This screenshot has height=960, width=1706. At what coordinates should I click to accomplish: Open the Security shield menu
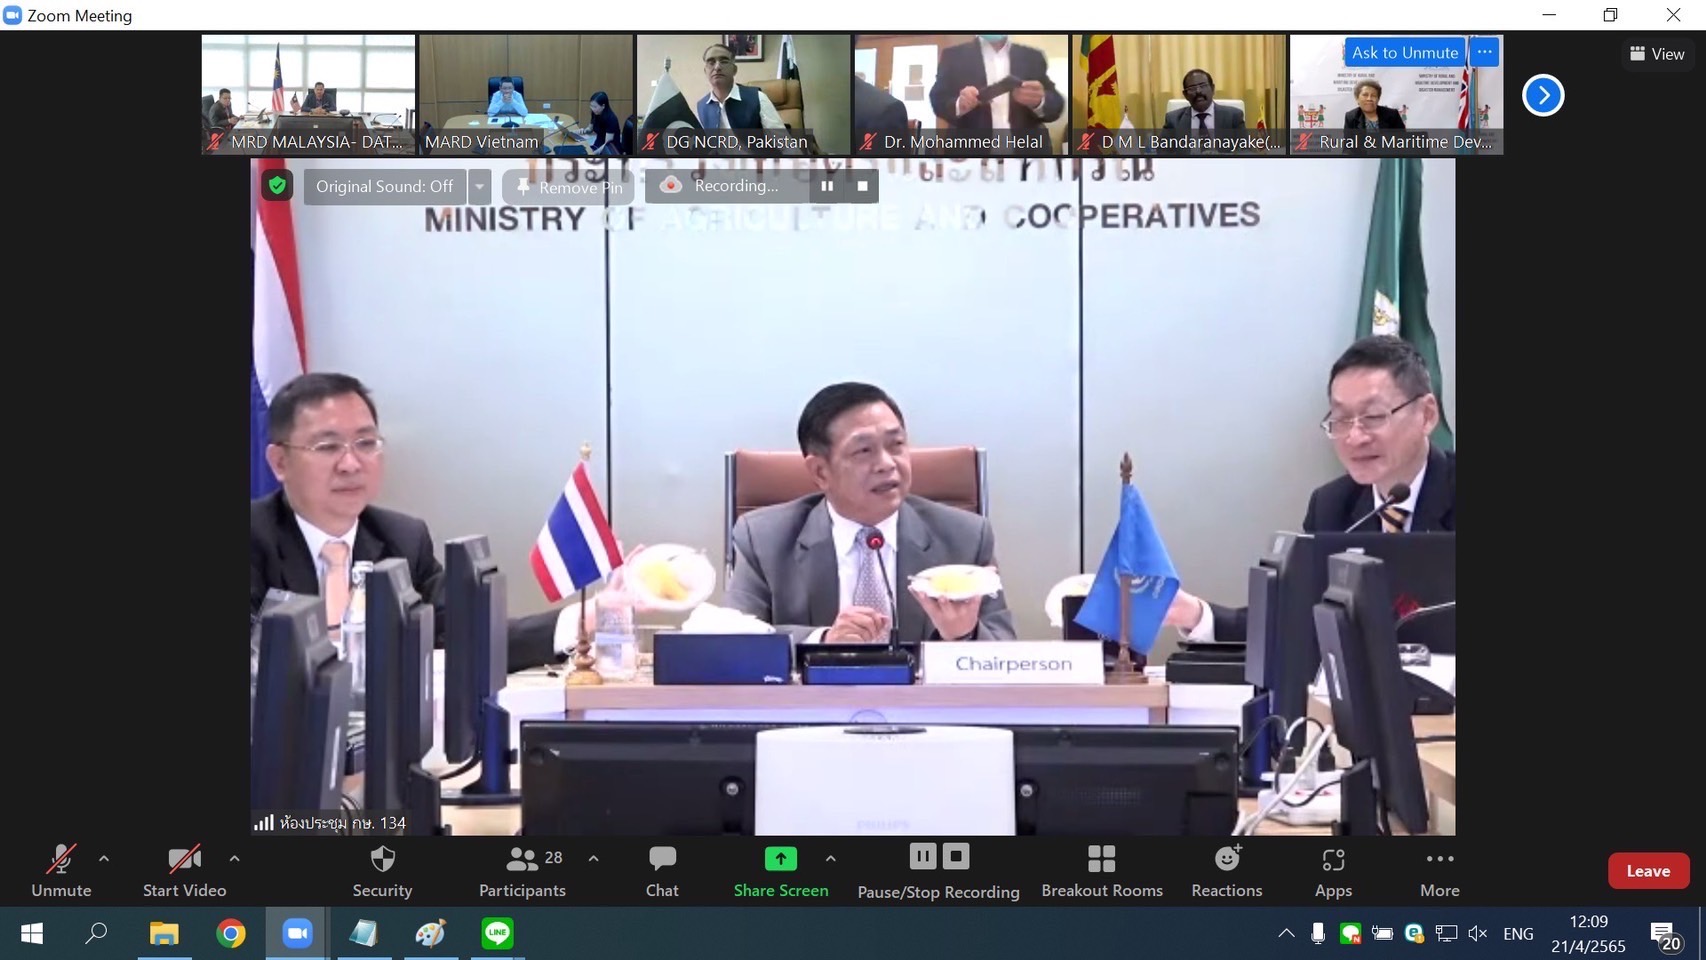pyautogui.click(x=382, y=871)
